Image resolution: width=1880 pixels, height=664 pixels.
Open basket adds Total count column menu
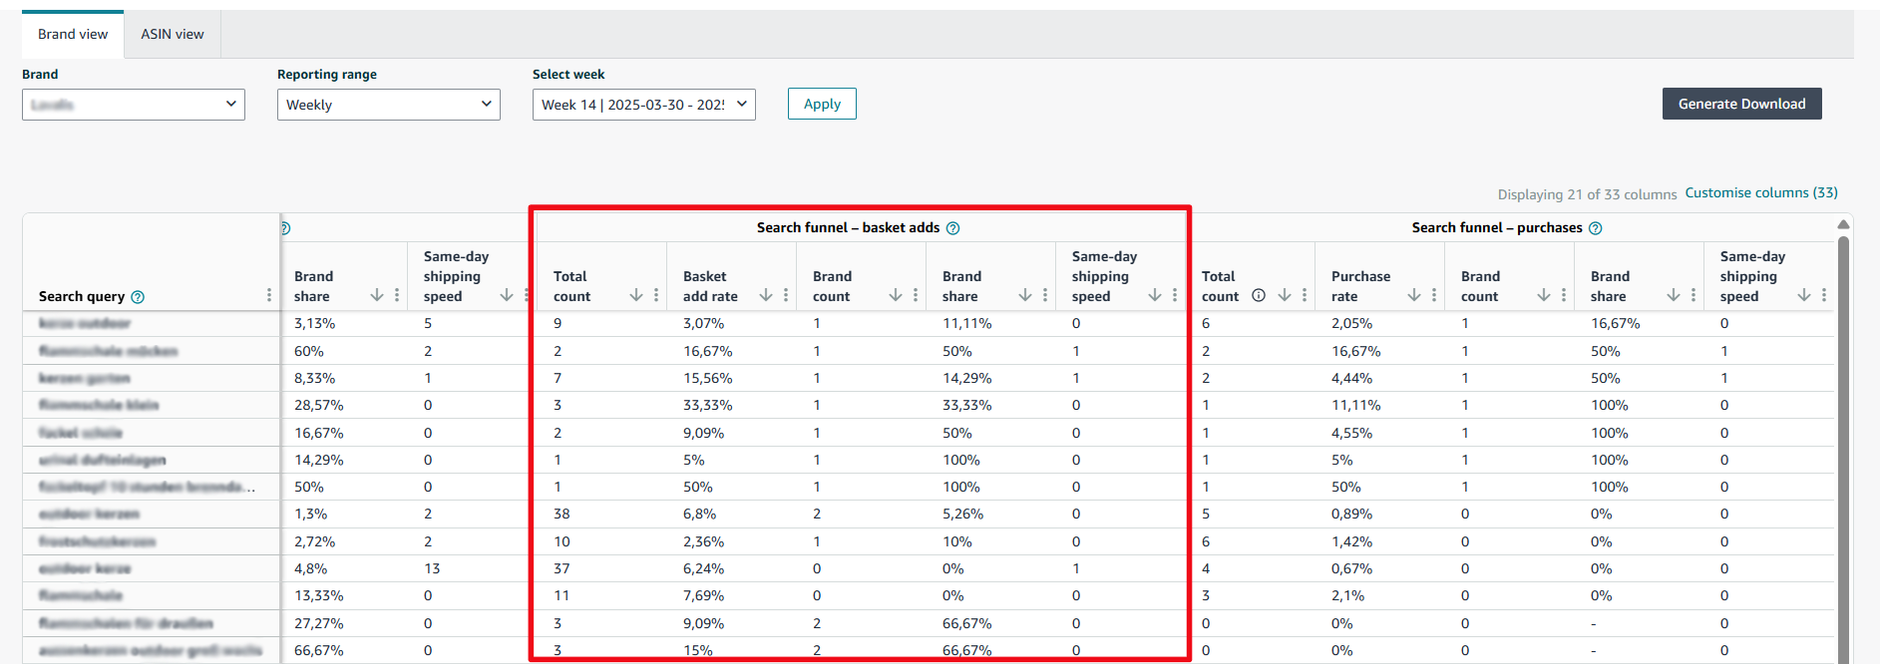tap(656, 295)
